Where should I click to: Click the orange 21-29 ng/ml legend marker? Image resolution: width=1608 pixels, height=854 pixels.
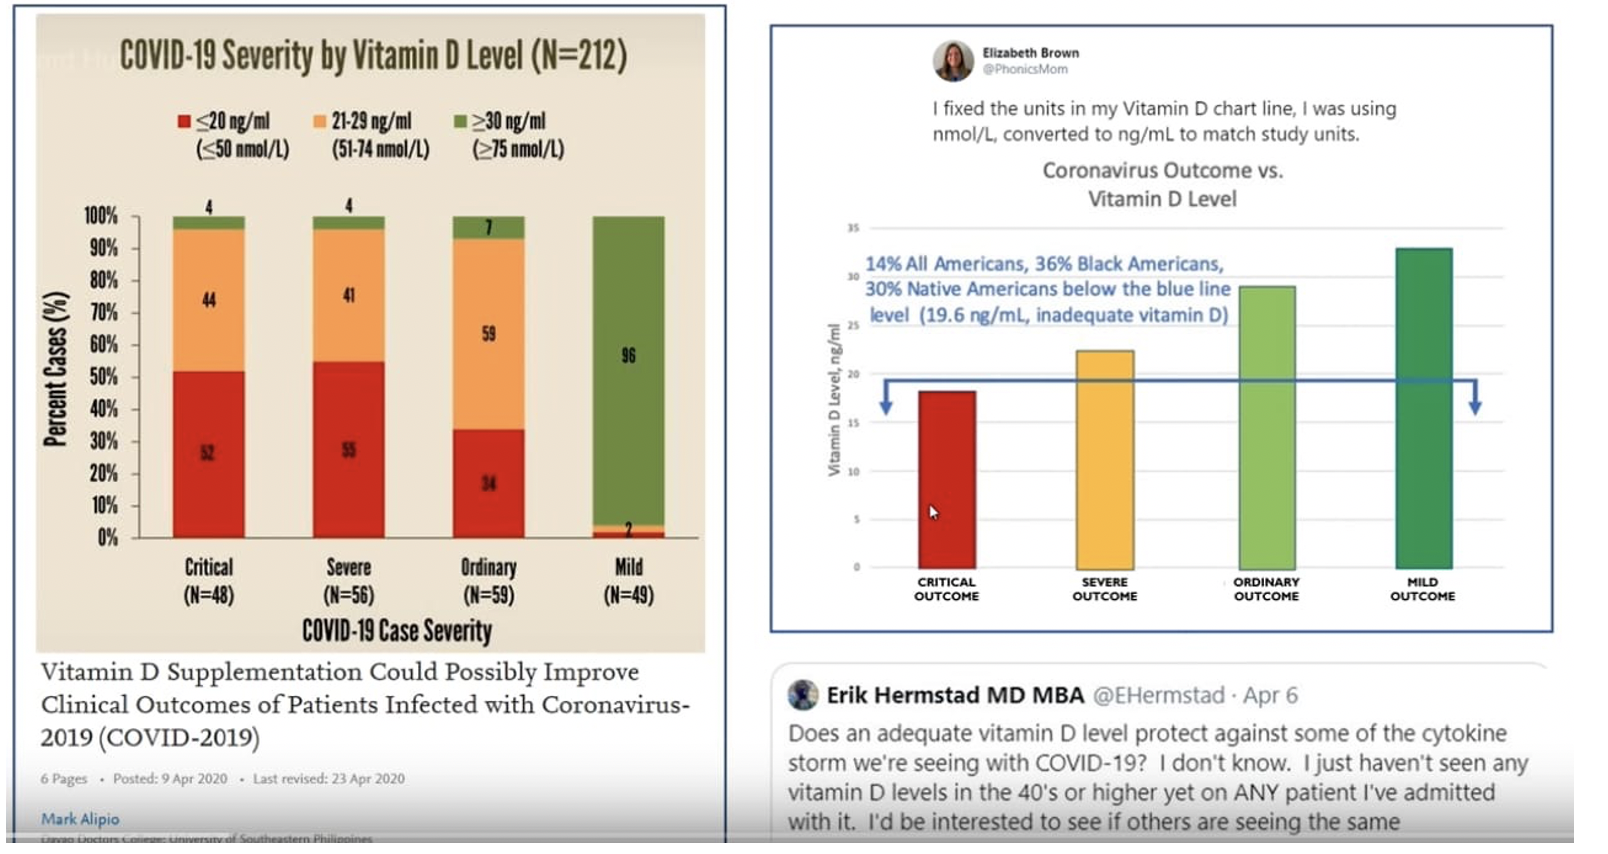(x=319, y=122)
